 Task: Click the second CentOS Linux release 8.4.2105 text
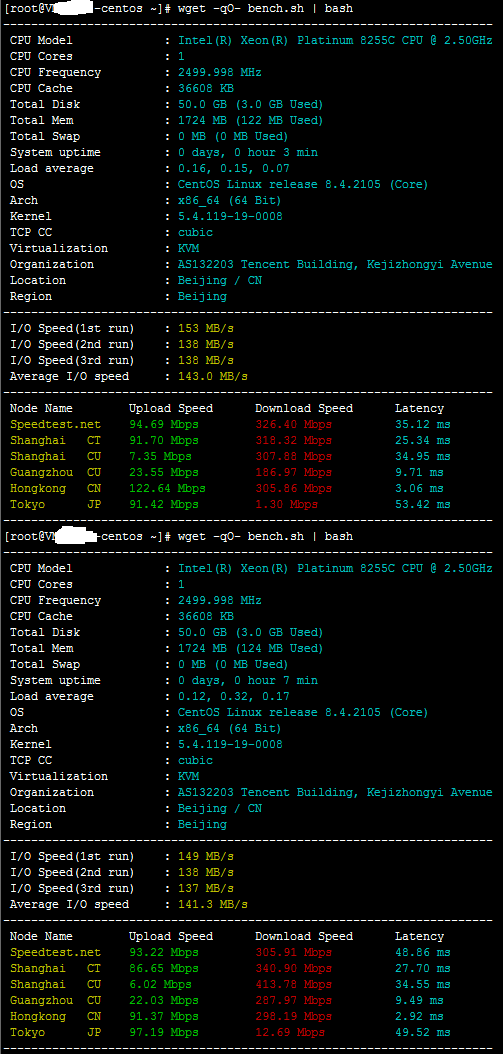pos(303,713)
